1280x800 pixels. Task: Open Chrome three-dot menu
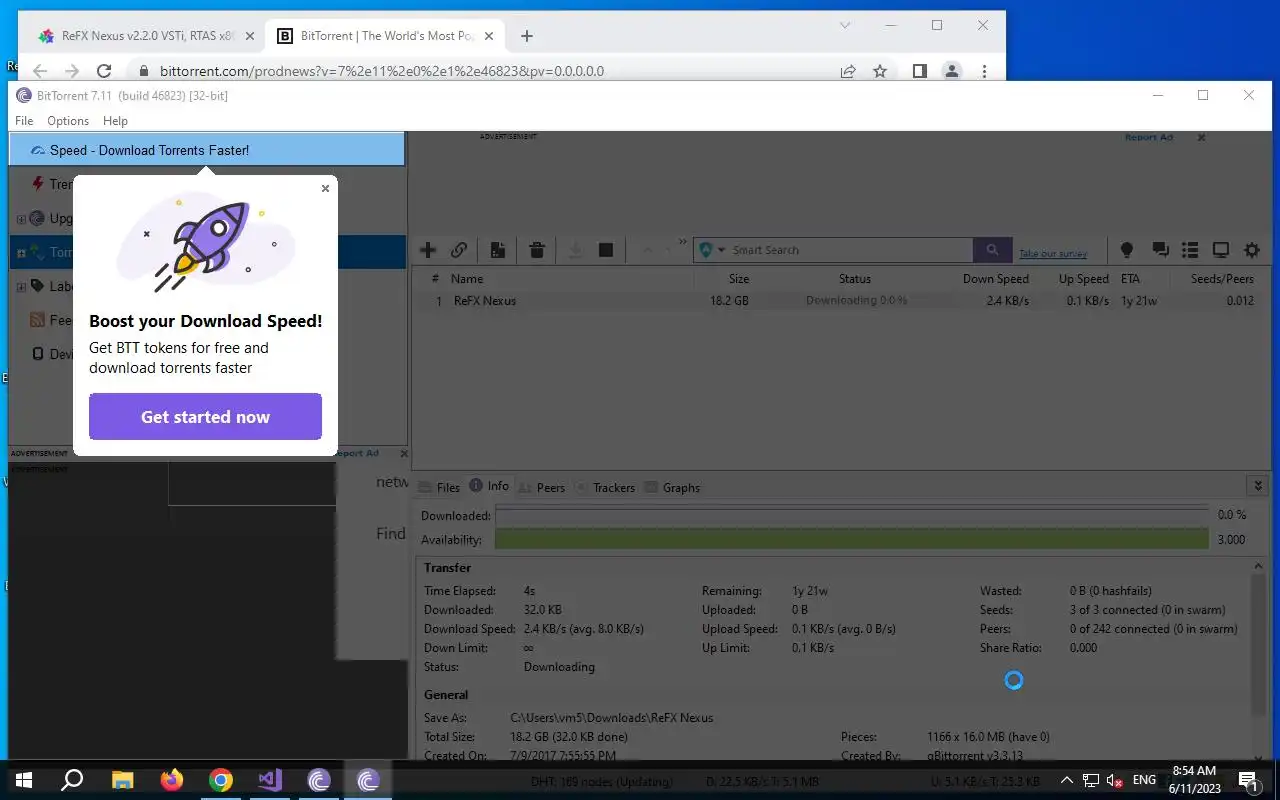984,71
